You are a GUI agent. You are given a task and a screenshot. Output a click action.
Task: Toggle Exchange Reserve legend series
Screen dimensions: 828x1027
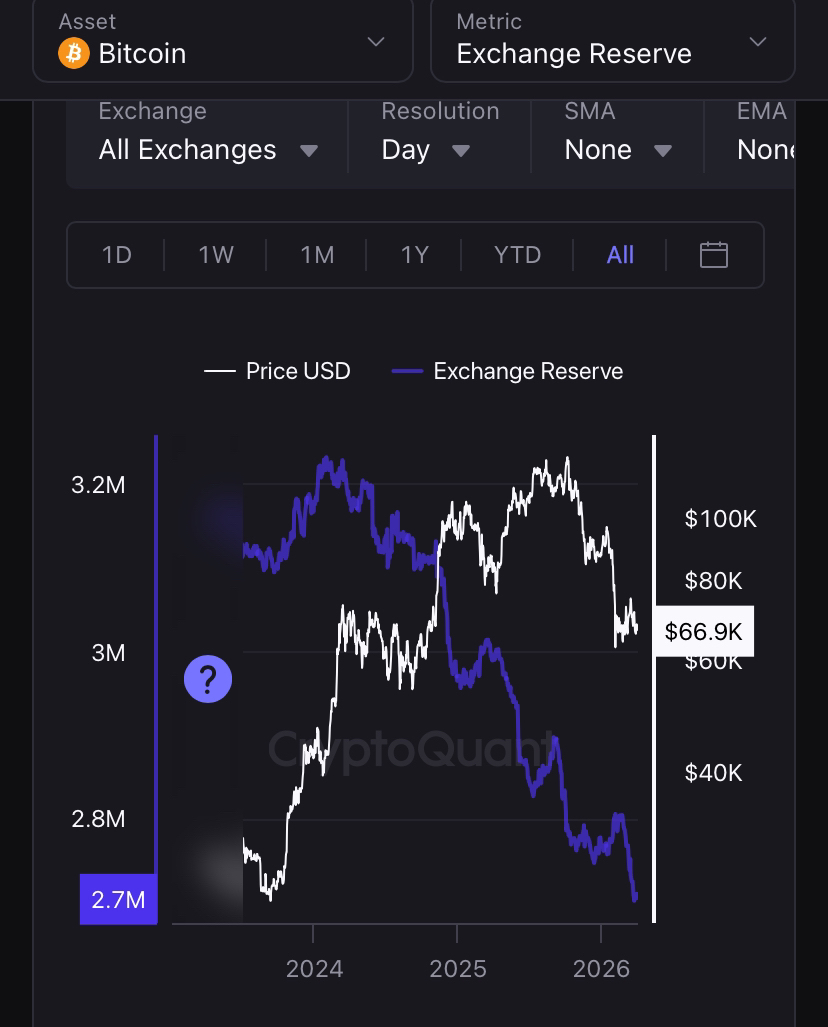coord(507,371)
